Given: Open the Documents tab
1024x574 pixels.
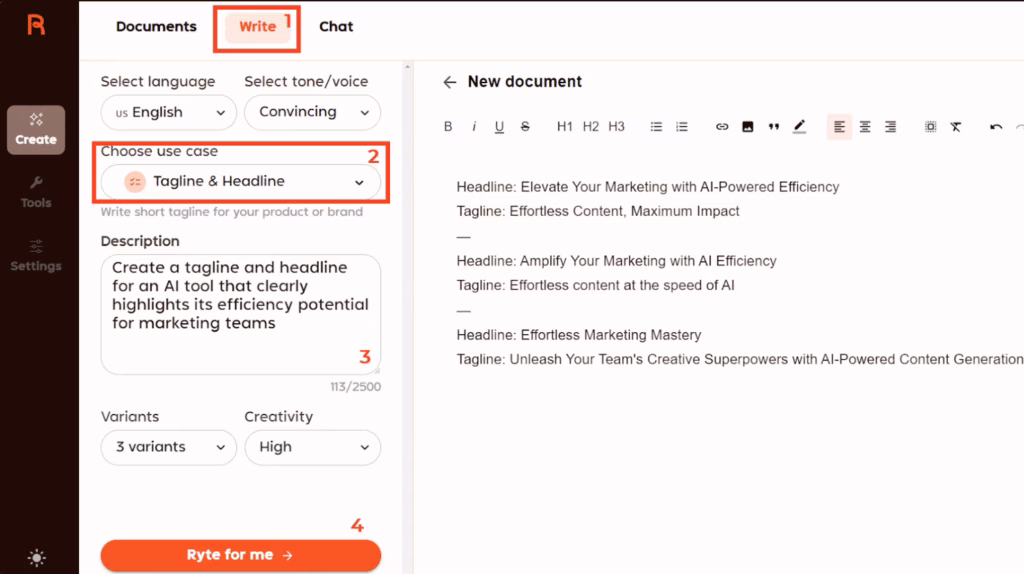Looking at the screenshot, I should tap(156, 27).
